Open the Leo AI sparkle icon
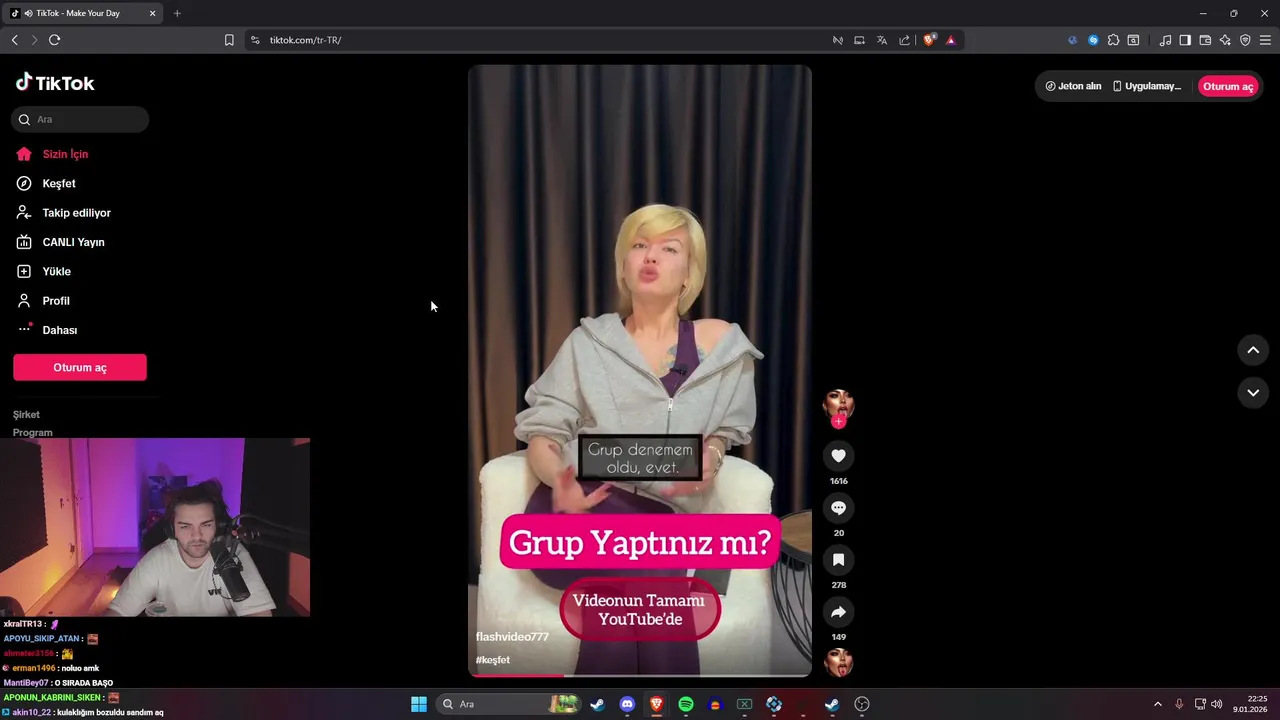Viewport: 1280px width, 720px height. (1225, 40)
